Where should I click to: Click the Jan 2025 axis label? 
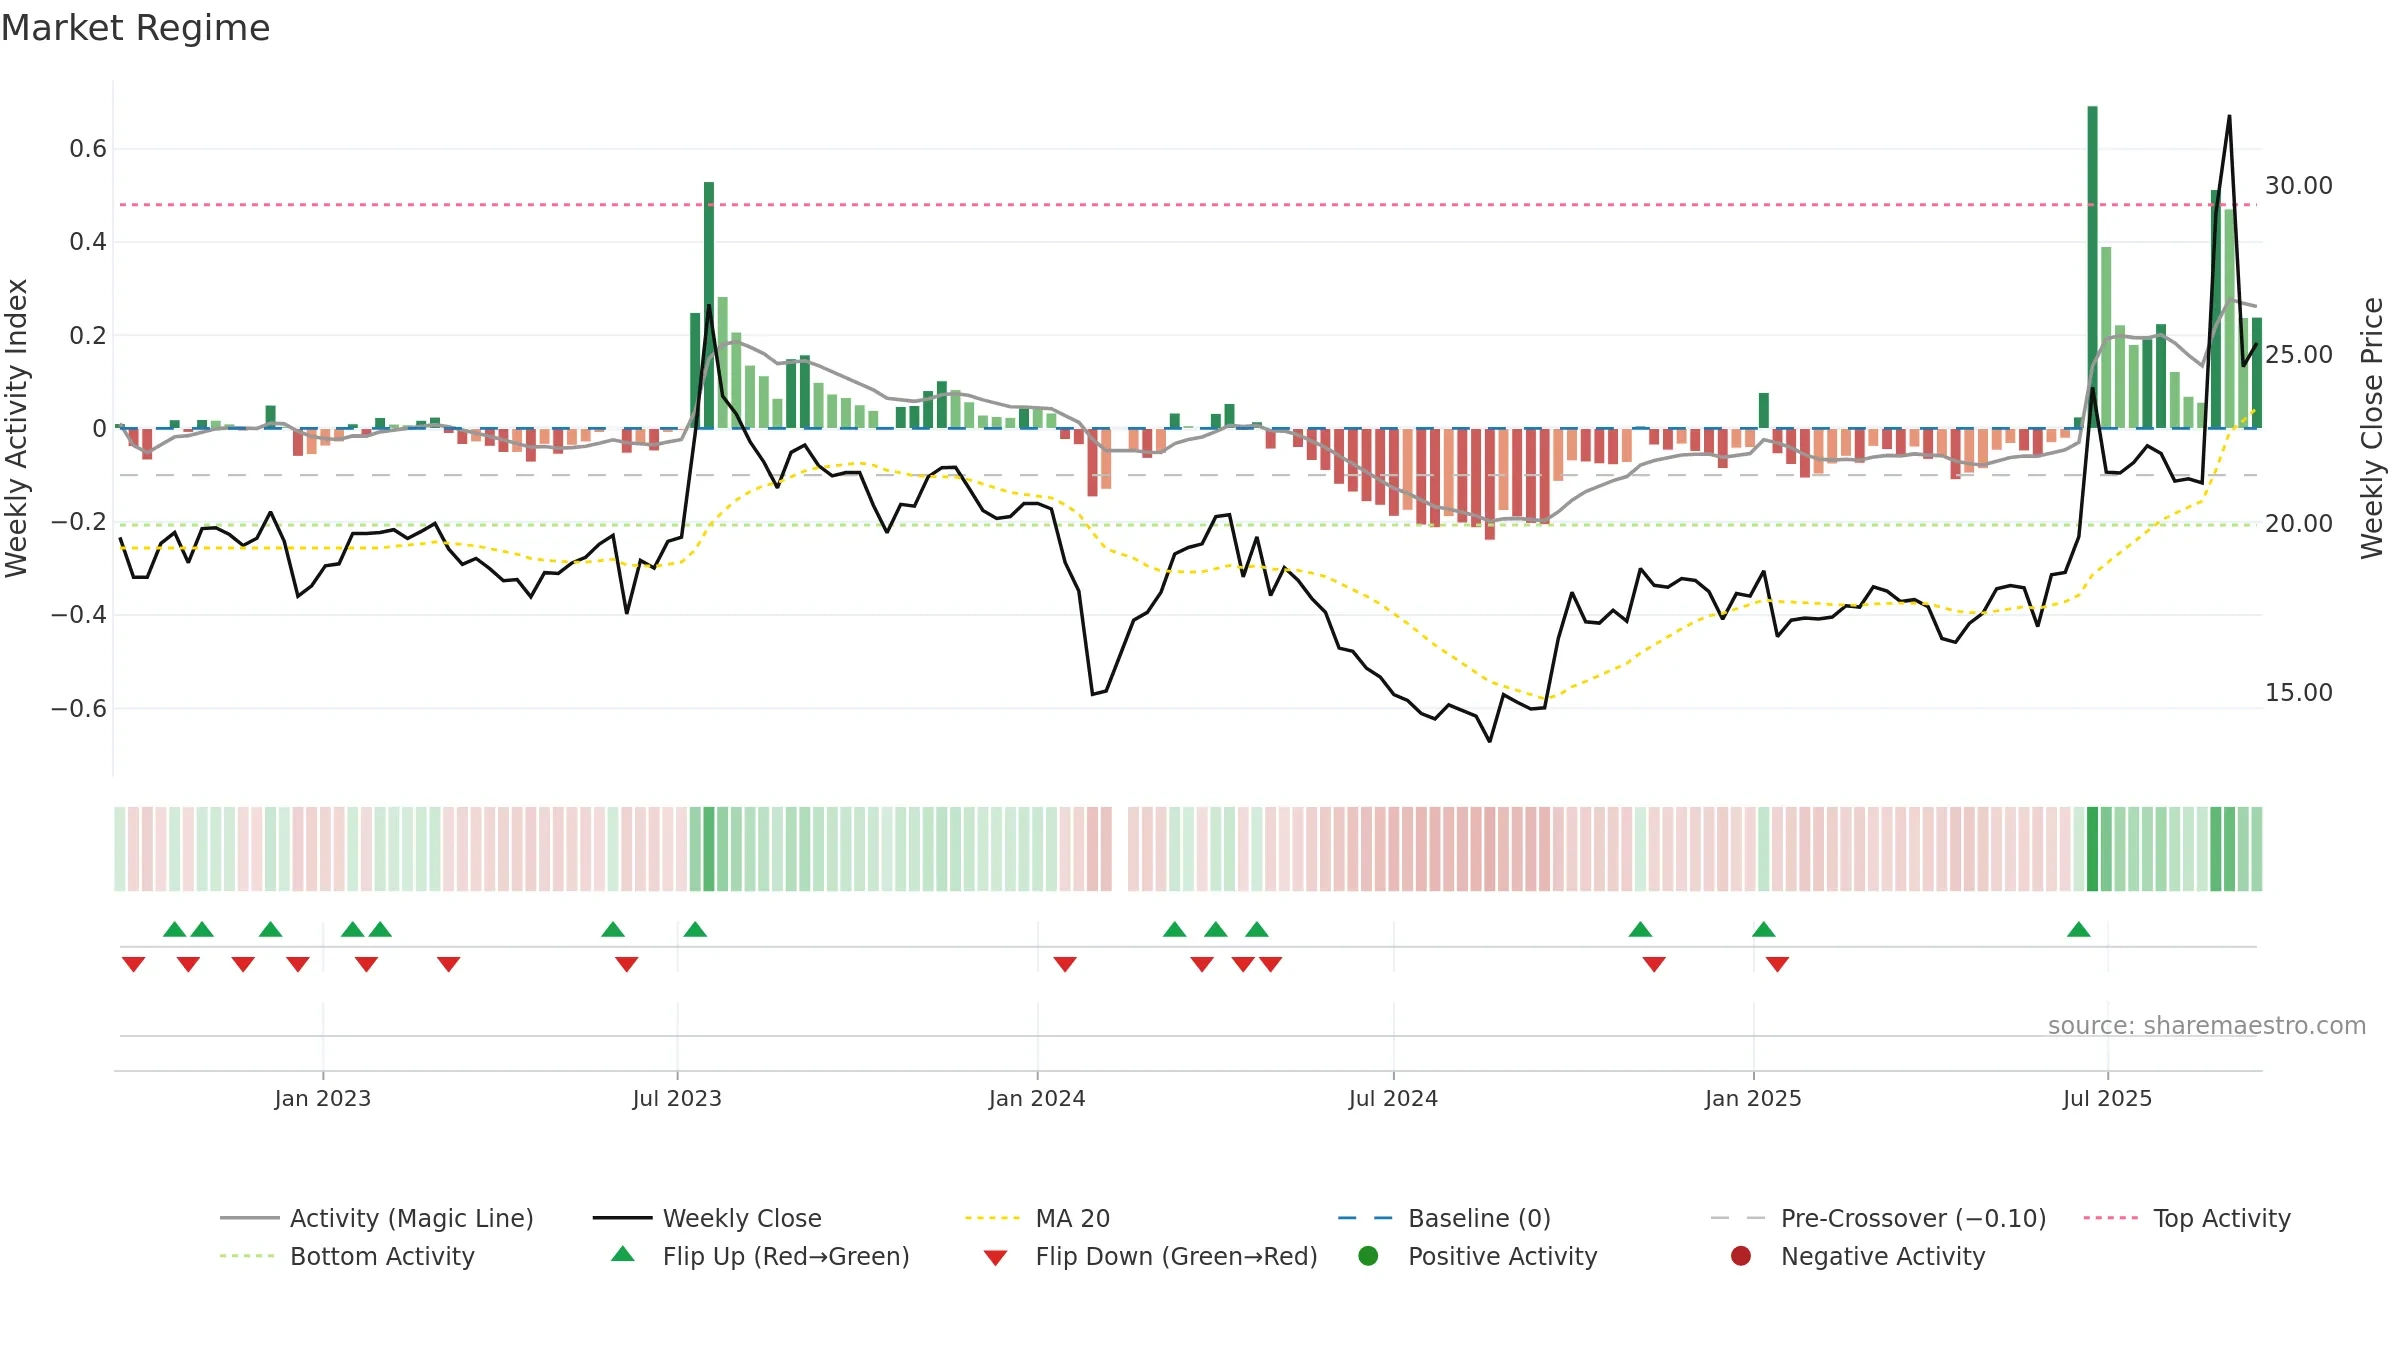point(1753,1099)
